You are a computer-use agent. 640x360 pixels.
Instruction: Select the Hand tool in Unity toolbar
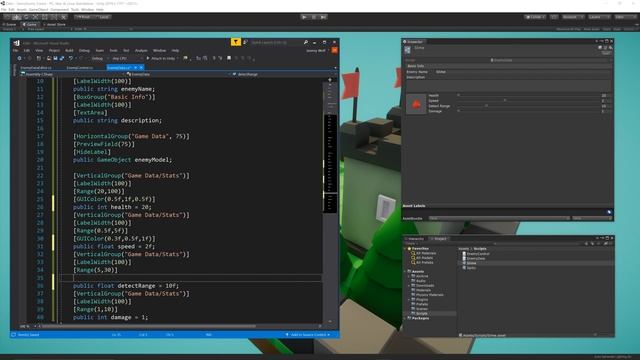[x=7, y=17]
